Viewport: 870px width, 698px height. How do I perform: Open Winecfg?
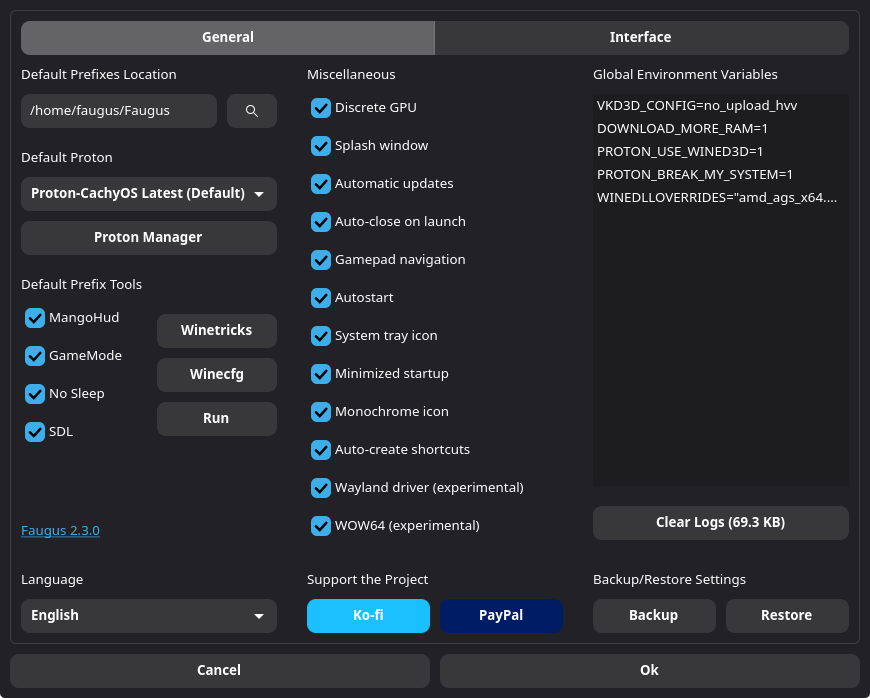pos(216,375)
